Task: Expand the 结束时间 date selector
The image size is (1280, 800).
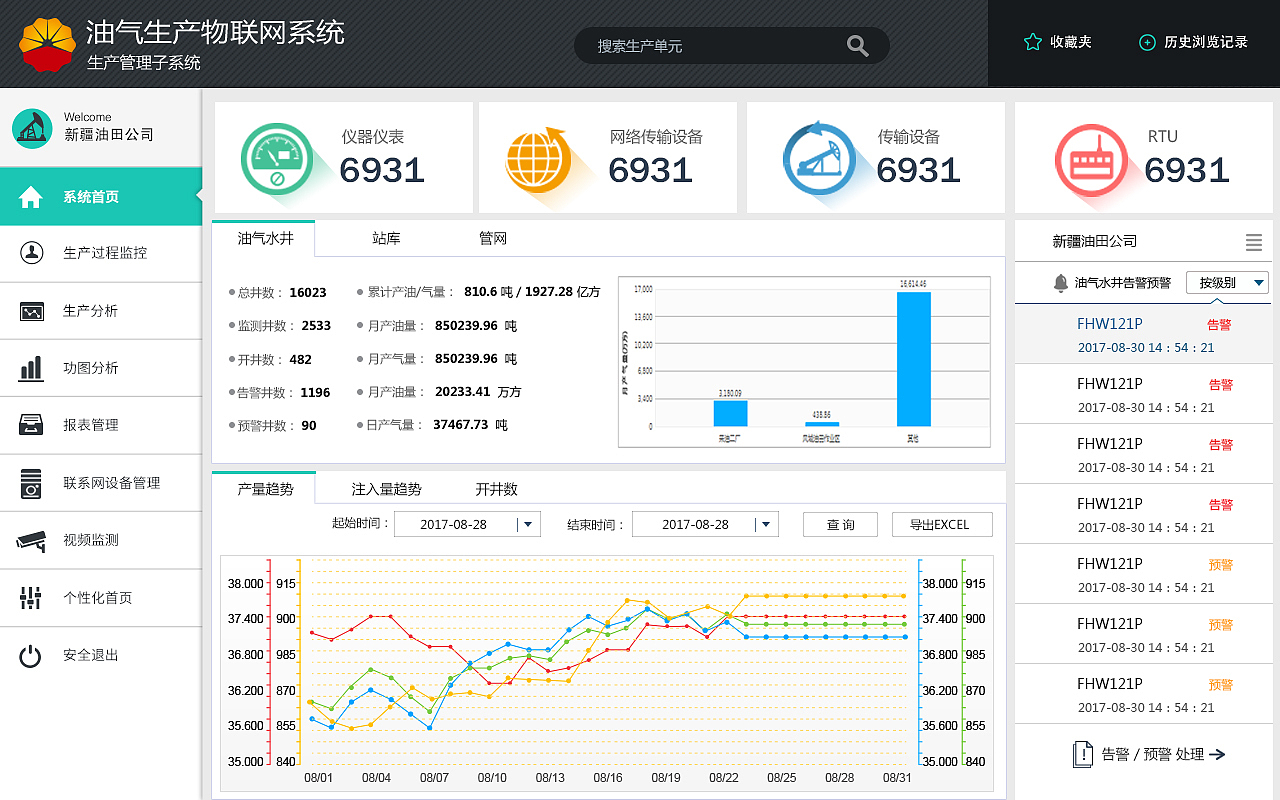Action: click(x=765, y=523)
